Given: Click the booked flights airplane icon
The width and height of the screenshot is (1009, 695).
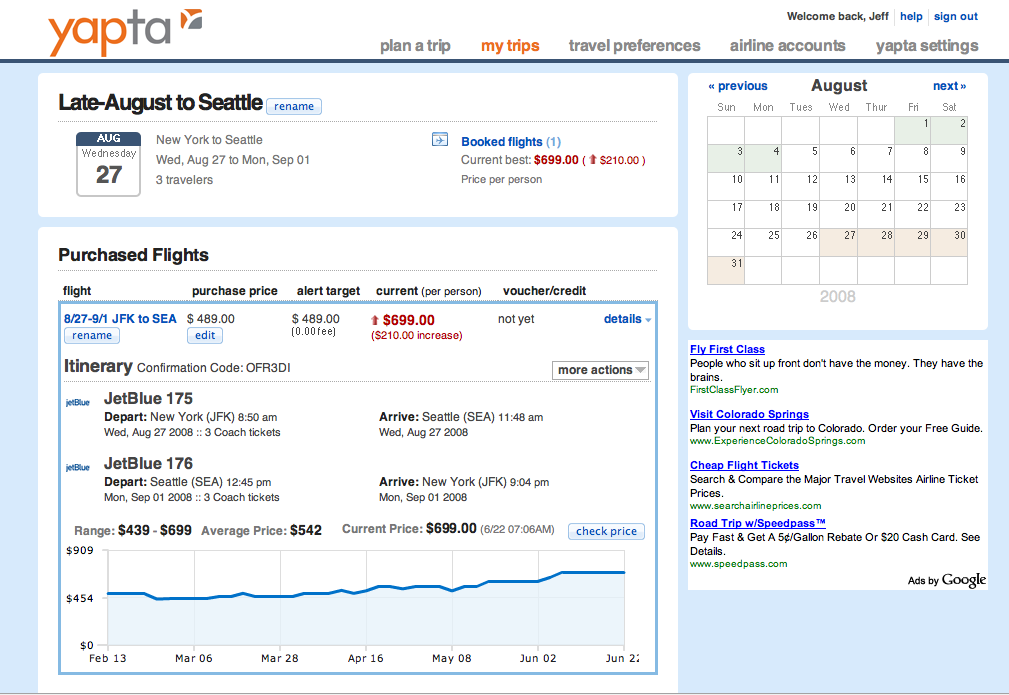Looking at the screenshot, I should (440, 140).
